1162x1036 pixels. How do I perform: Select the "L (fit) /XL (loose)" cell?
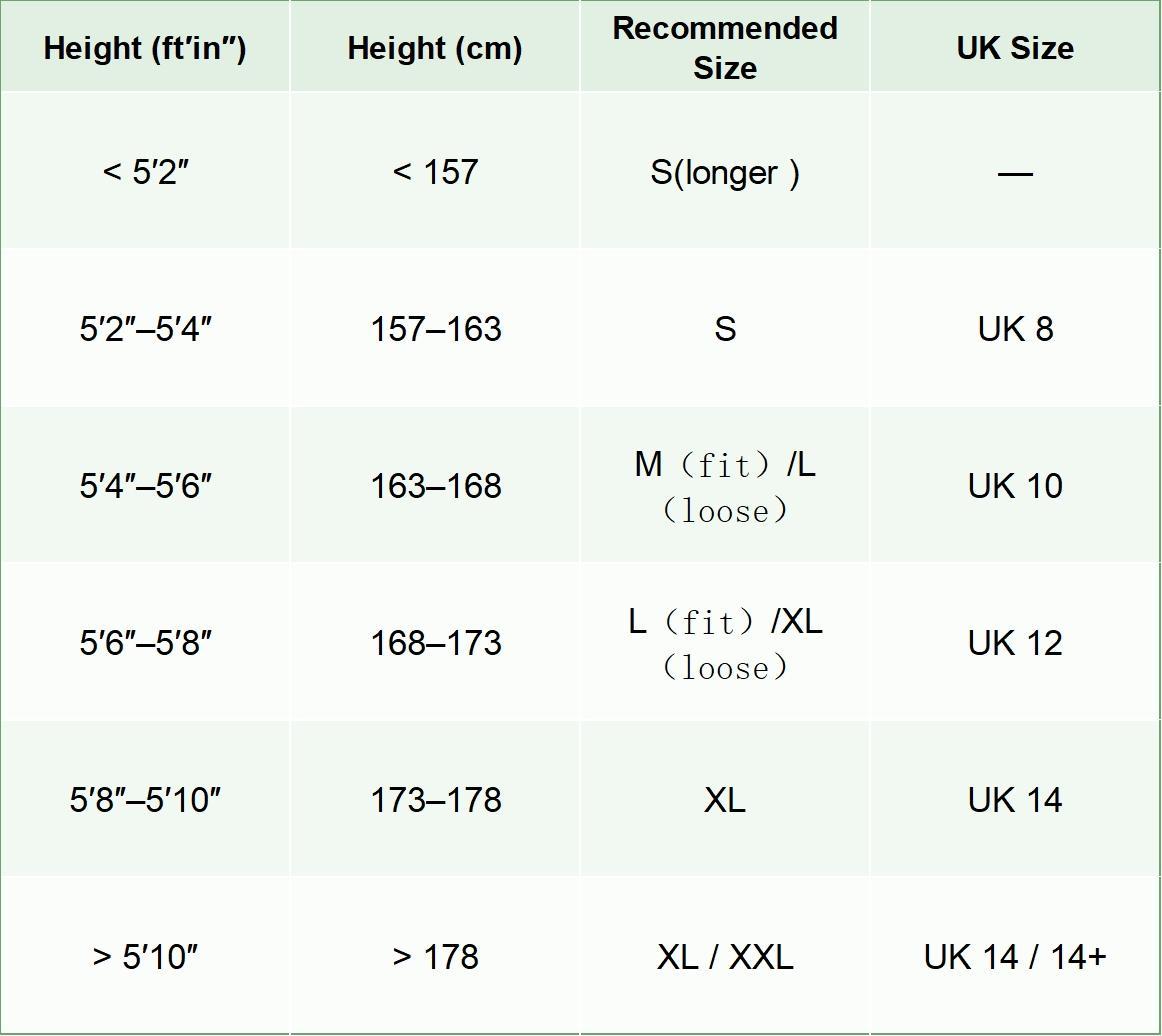click(x=725, y=644)
